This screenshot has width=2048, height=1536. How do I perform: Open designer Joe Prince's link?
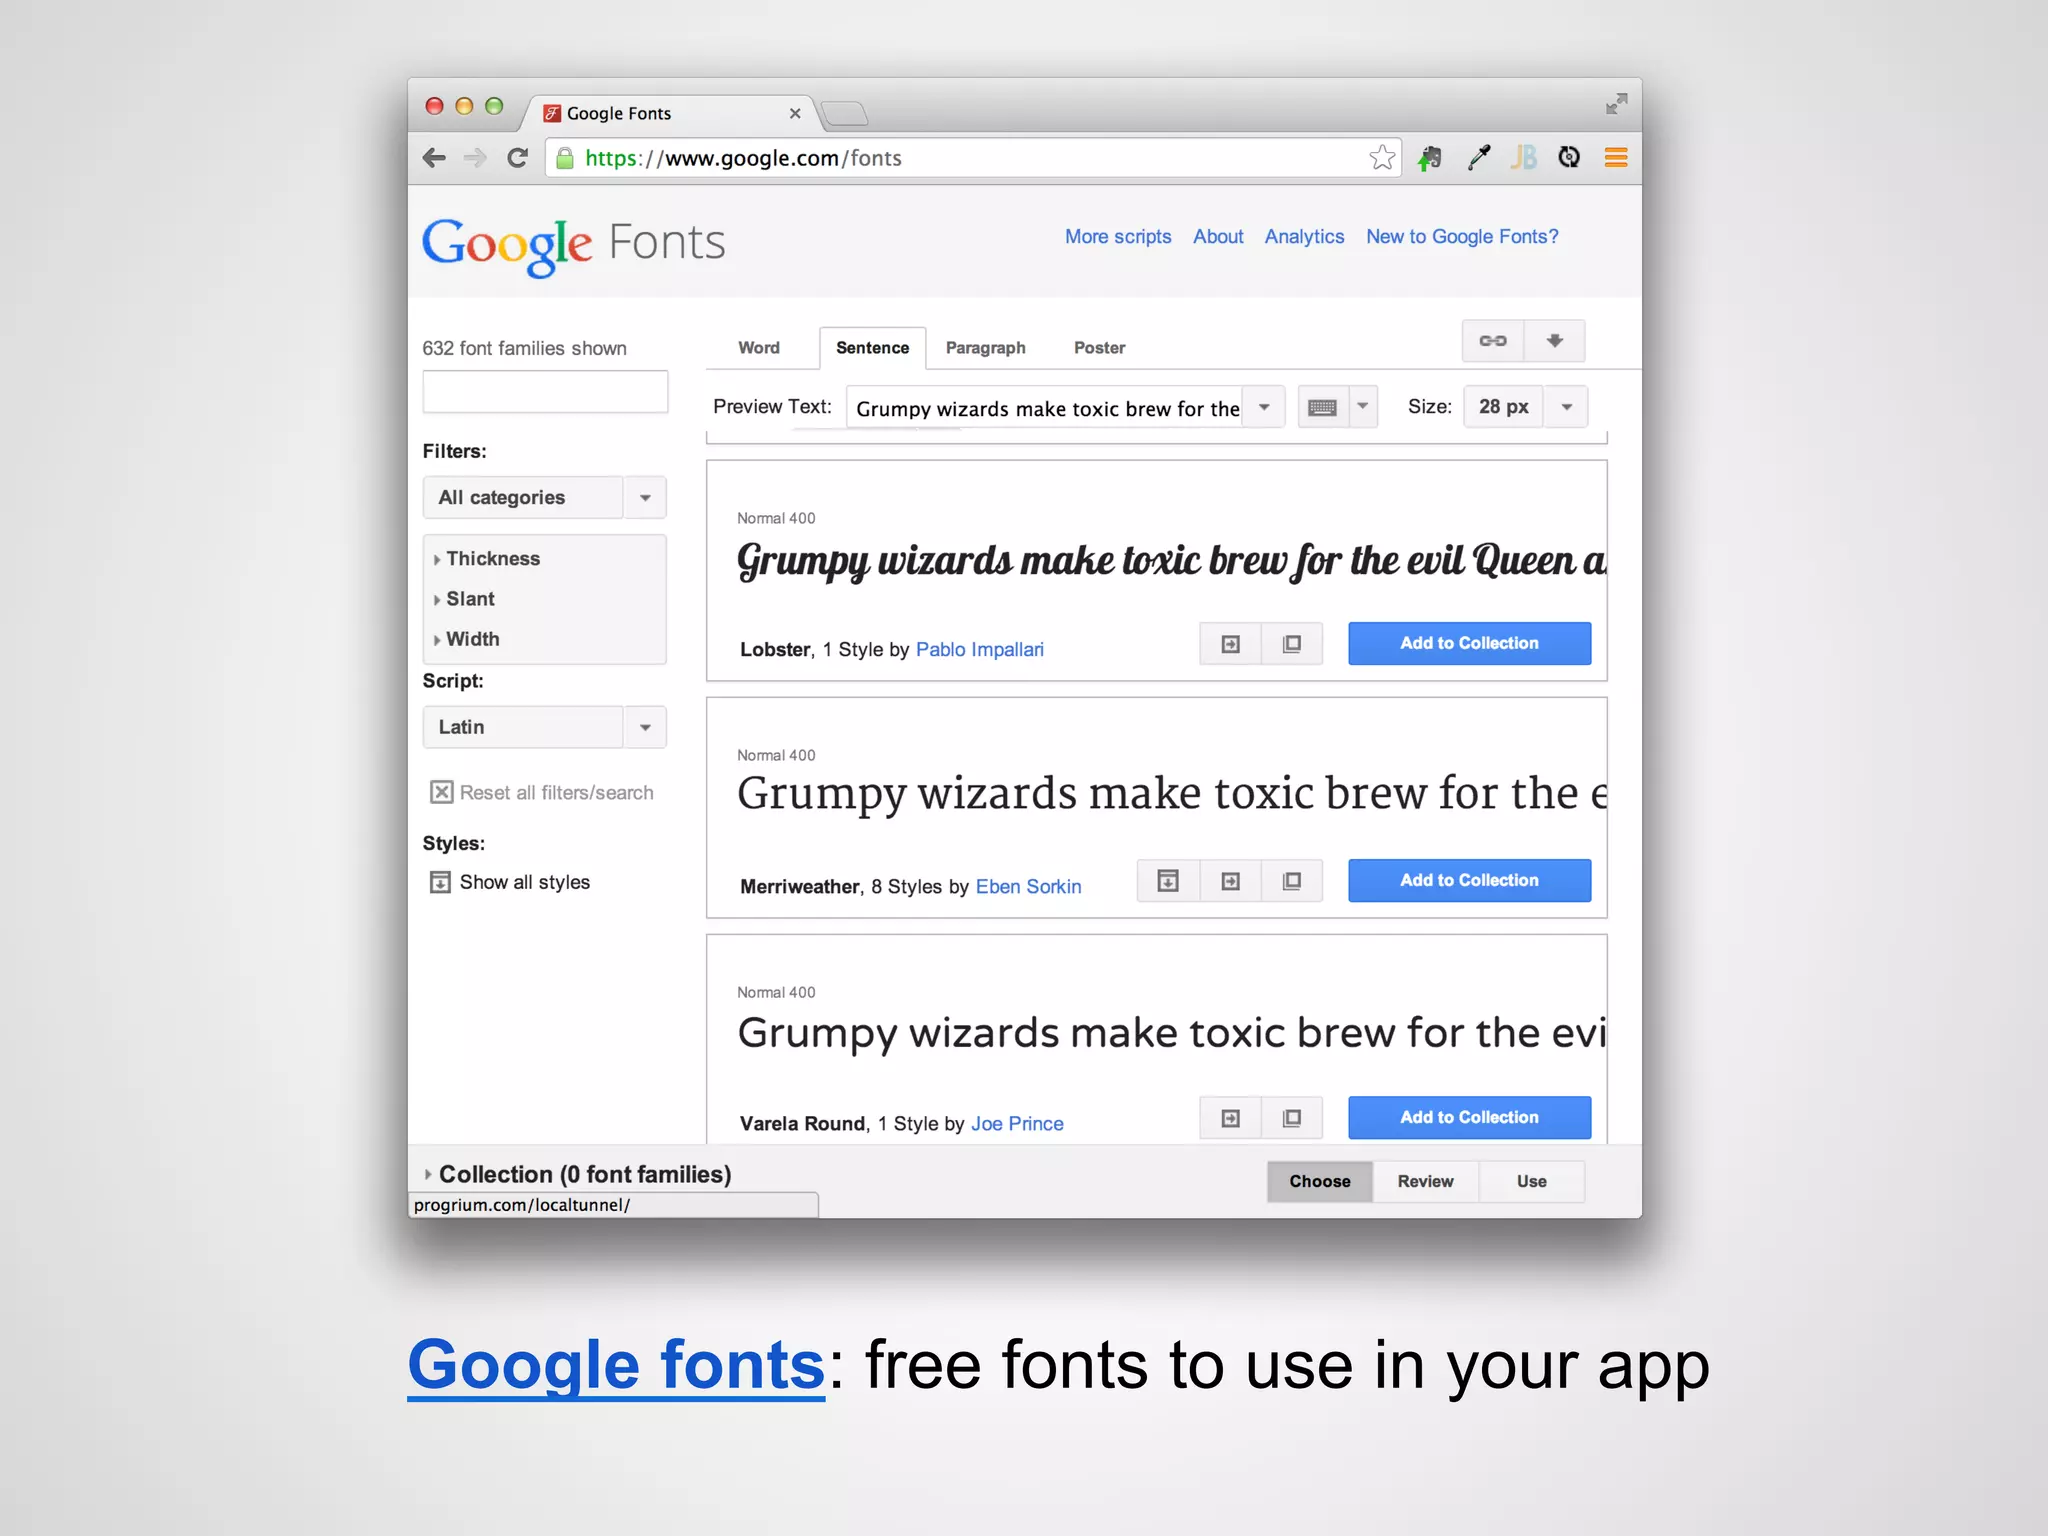click(x=1017, y=1124)
